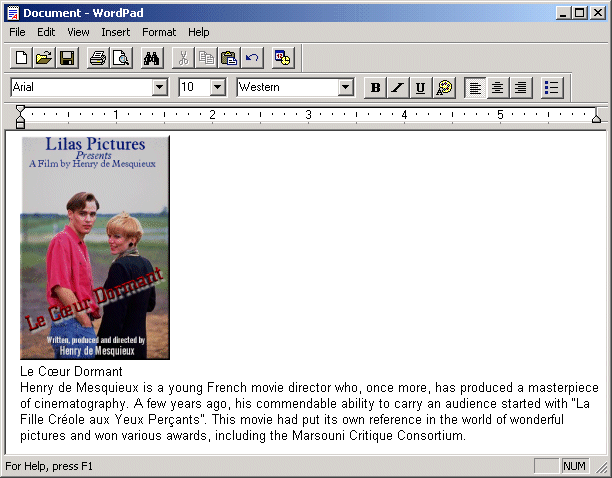
Task: Minimize the WordPad window
Action: pyautogui.click(x=563, y=13)
